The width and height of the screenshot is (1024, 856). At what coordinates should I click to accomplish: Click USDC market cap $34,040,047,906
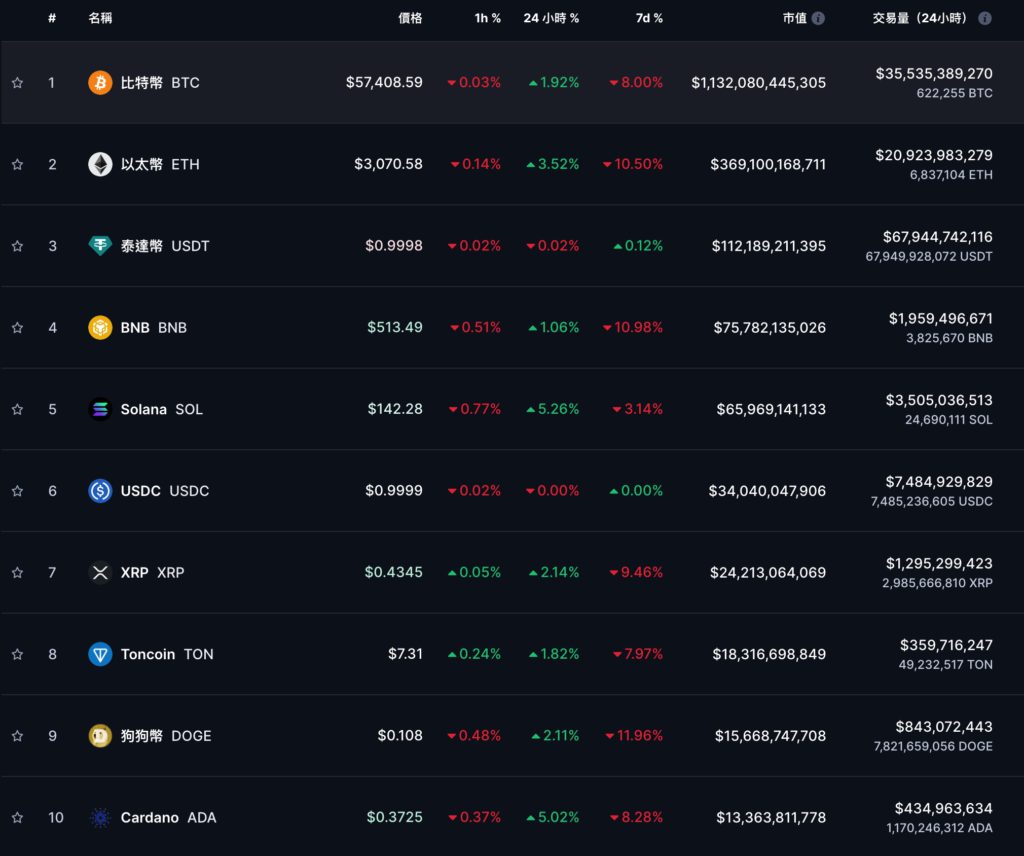tap(767, 491)
